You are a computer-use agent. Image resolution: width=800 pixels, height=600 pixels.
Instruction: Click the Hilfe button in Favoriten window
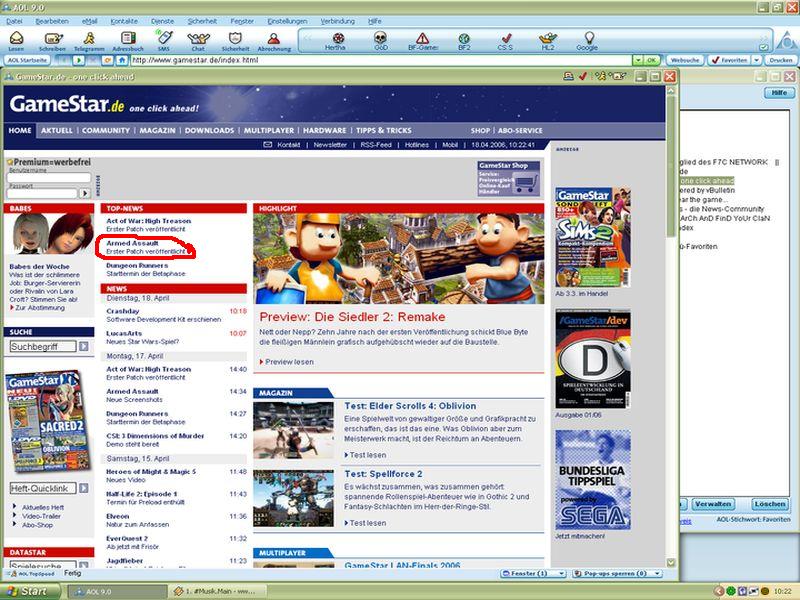(779, 93)
